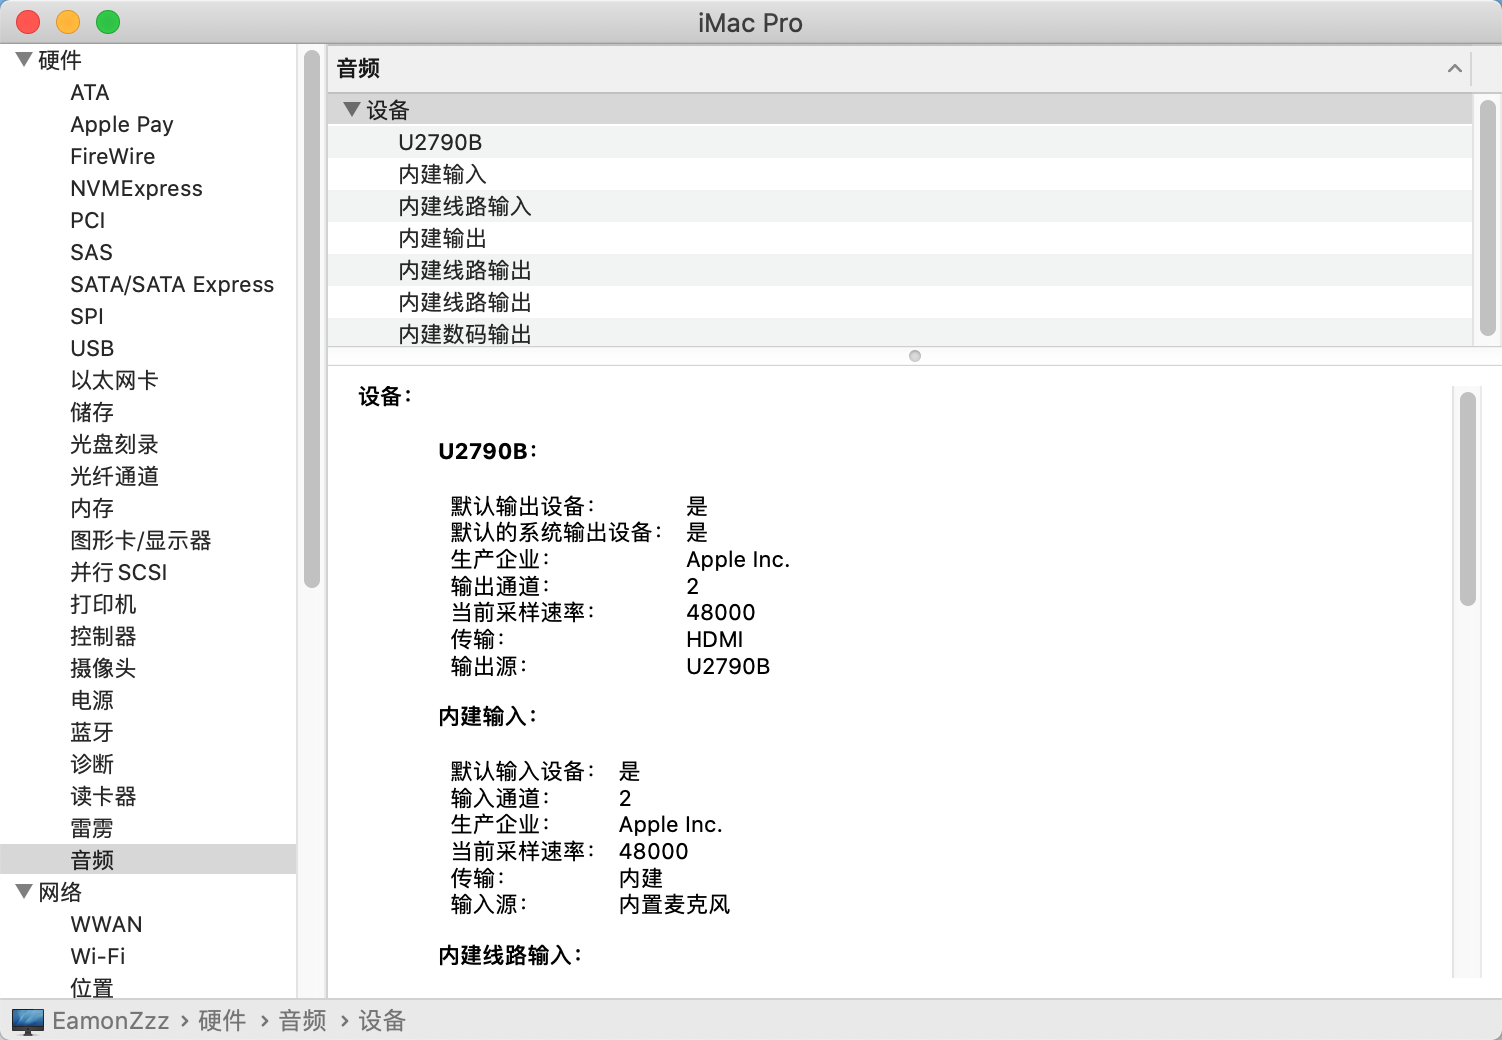
Task: Open the 内存 section
Action: click(92, 508)
